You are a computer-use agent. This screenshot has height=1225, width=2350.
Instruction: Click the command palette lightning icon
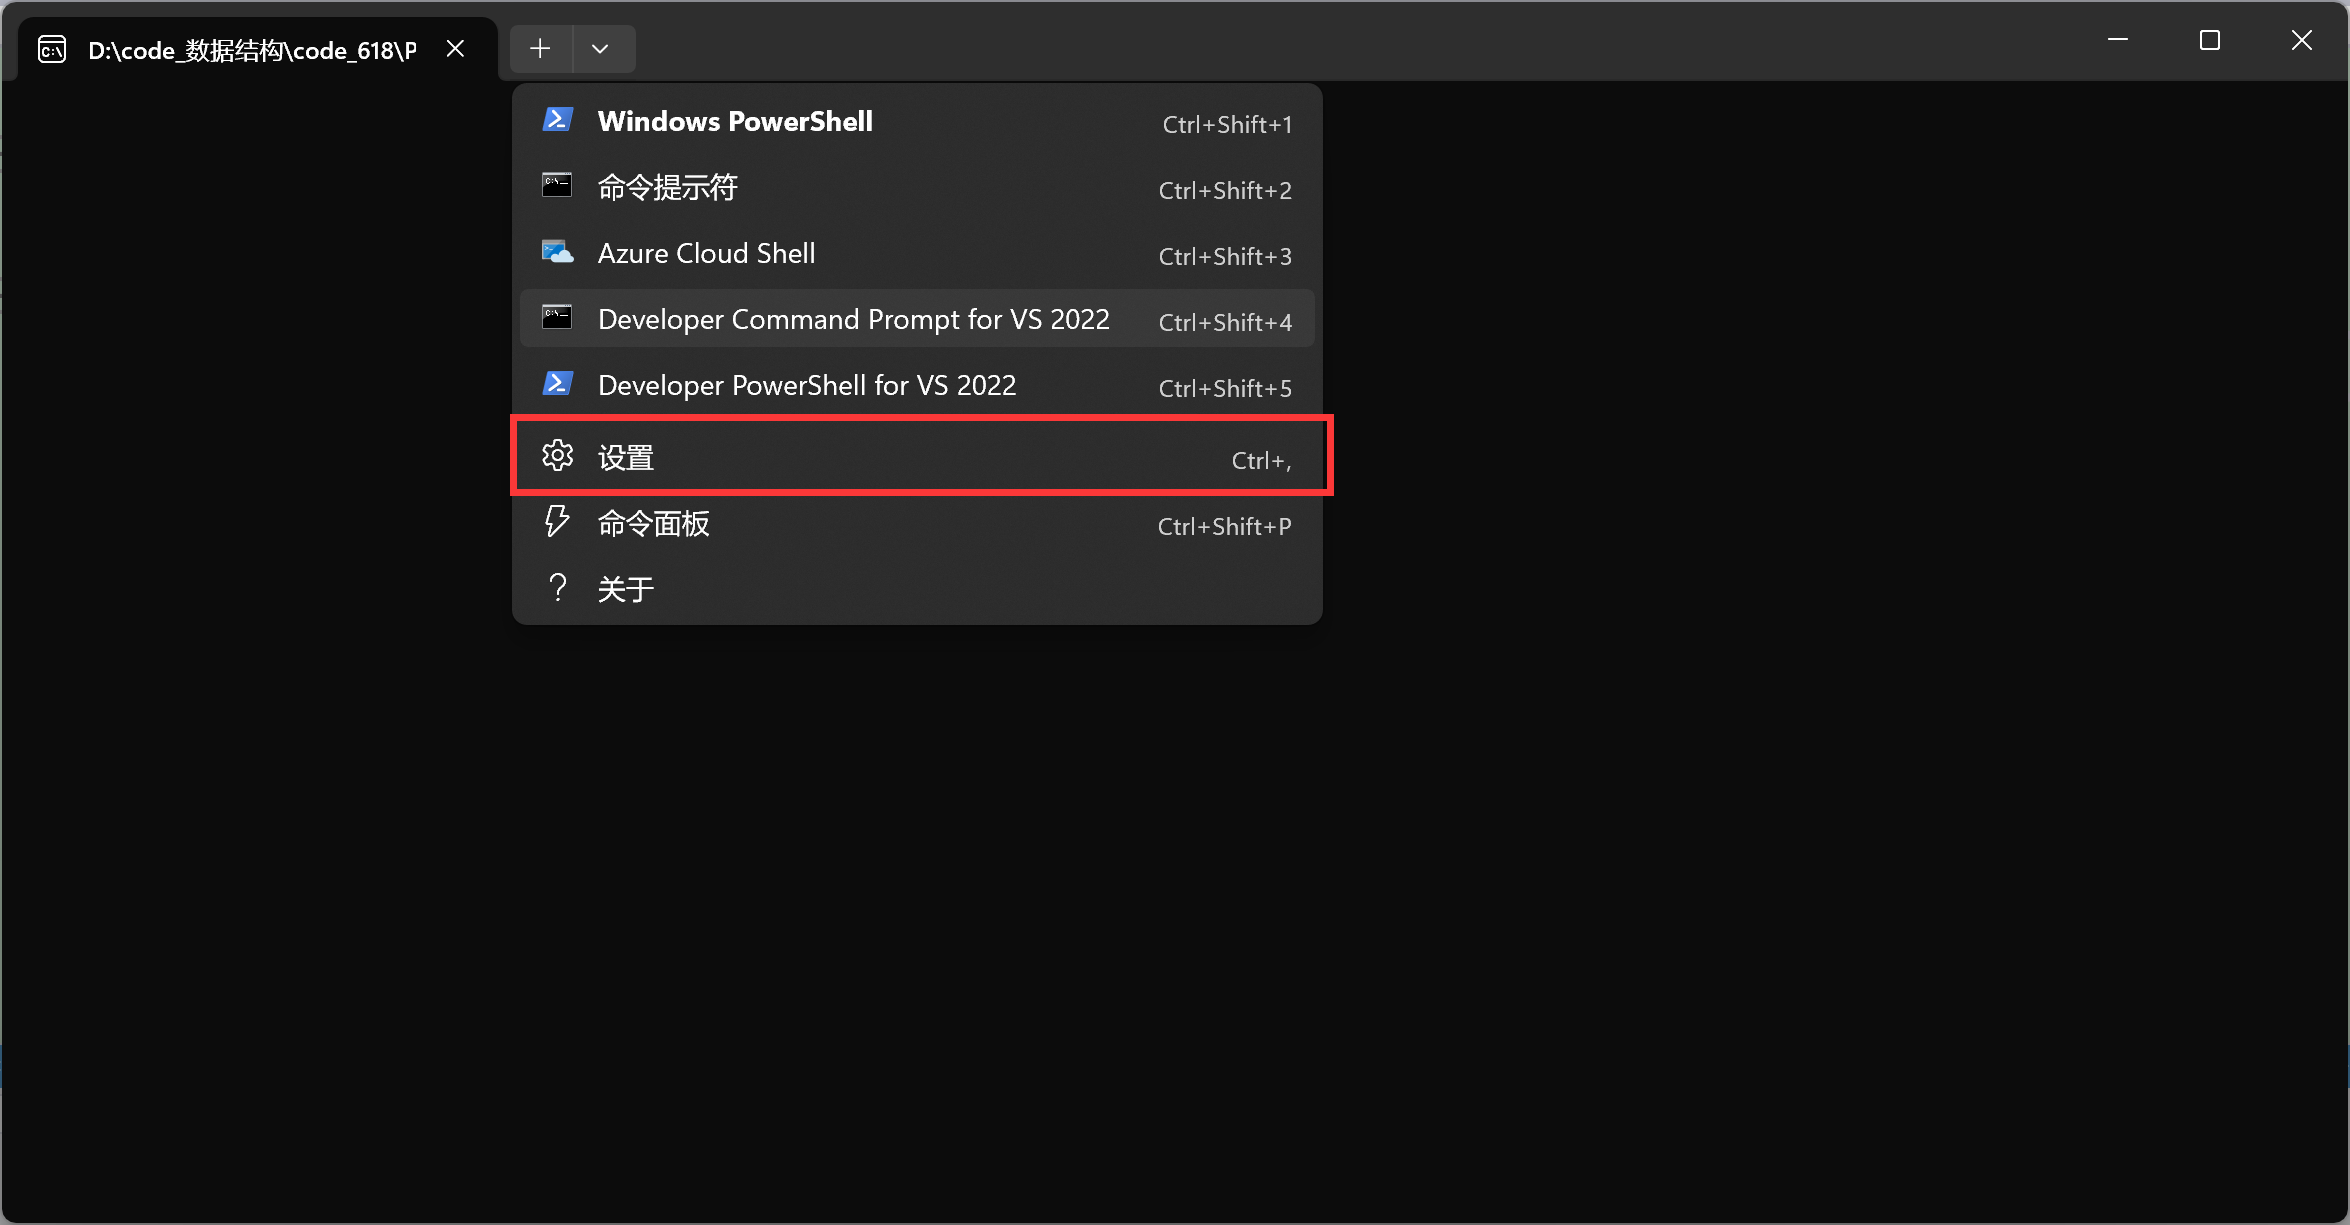tap(557, 522)
